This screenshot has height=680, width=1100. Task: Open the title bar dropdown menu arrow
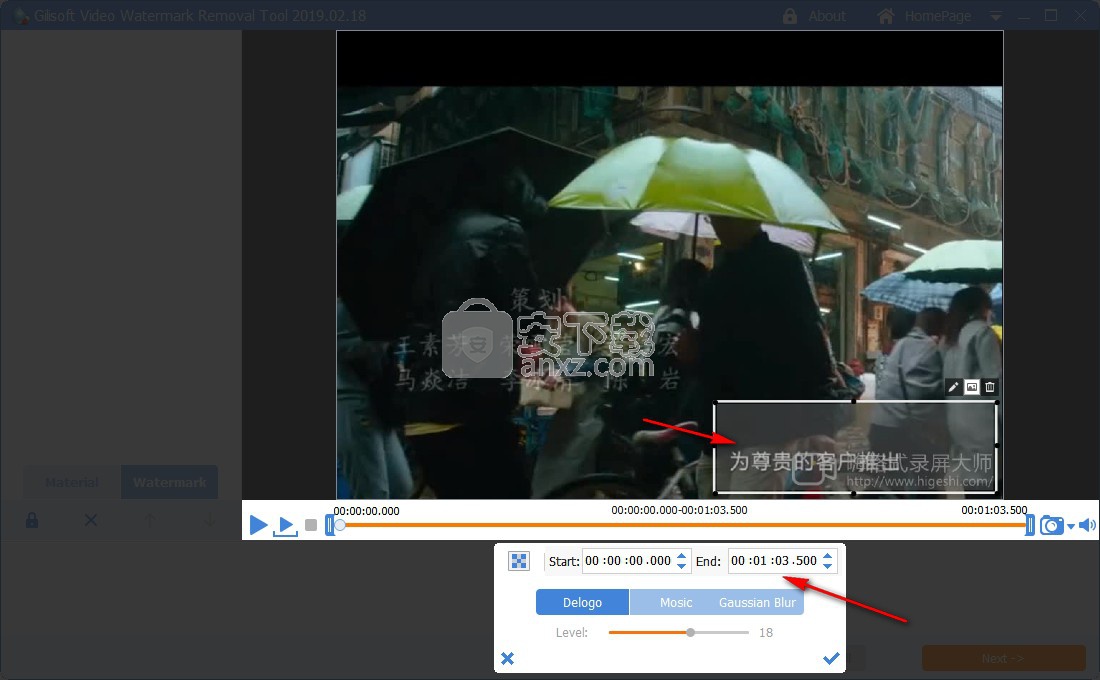click(995, 17)
